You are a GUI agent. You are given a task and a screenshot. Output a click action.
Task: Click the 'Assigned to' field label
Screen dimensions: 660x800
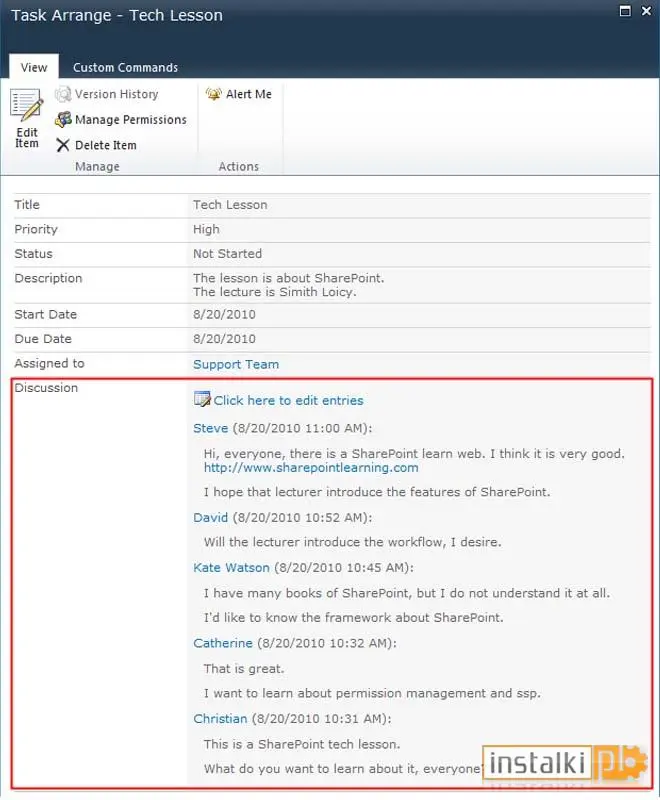(x=49, y=363)
